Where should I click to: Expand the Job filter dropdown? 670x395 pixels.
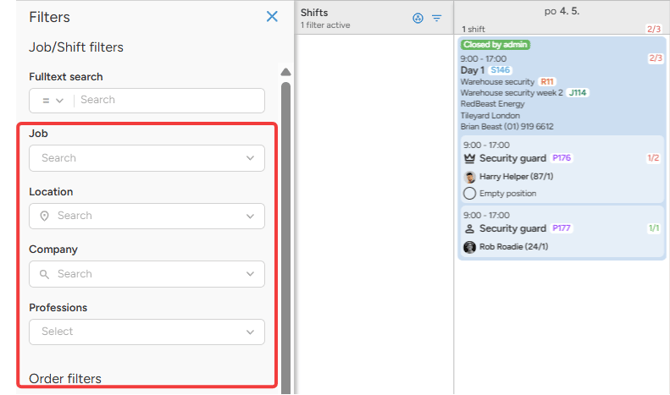pyautogui.click(x=250, y=158)
